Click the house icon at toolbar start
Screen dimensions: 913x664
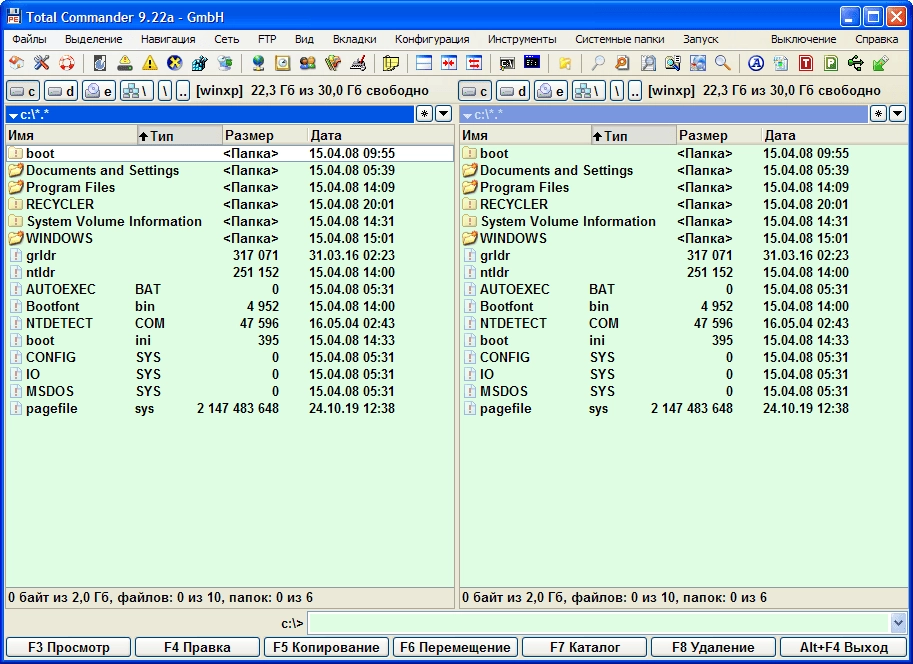tap(16, 63)
